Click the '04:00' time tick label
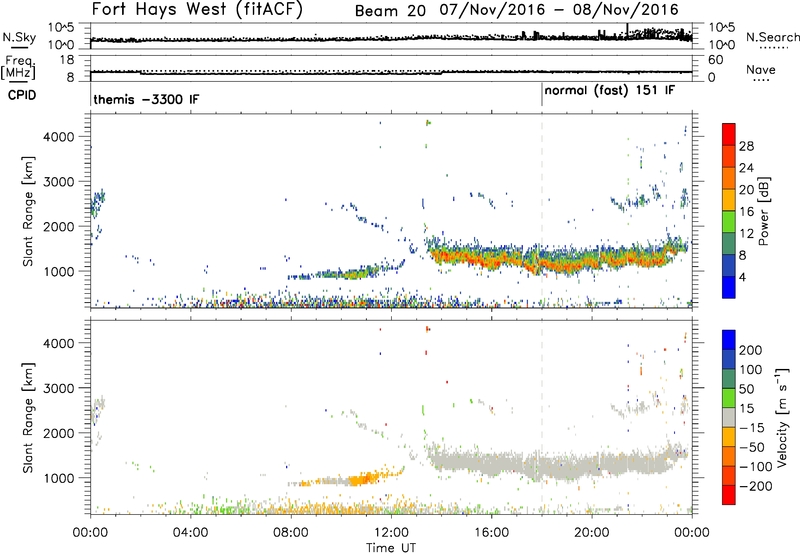 (190, 533)
